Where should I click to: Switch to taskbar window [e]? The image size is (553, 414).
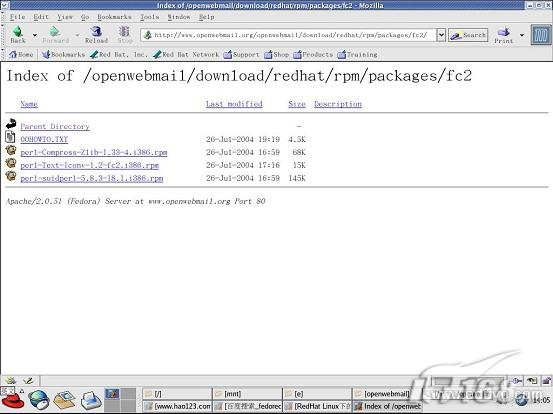[x=317, y=394]
